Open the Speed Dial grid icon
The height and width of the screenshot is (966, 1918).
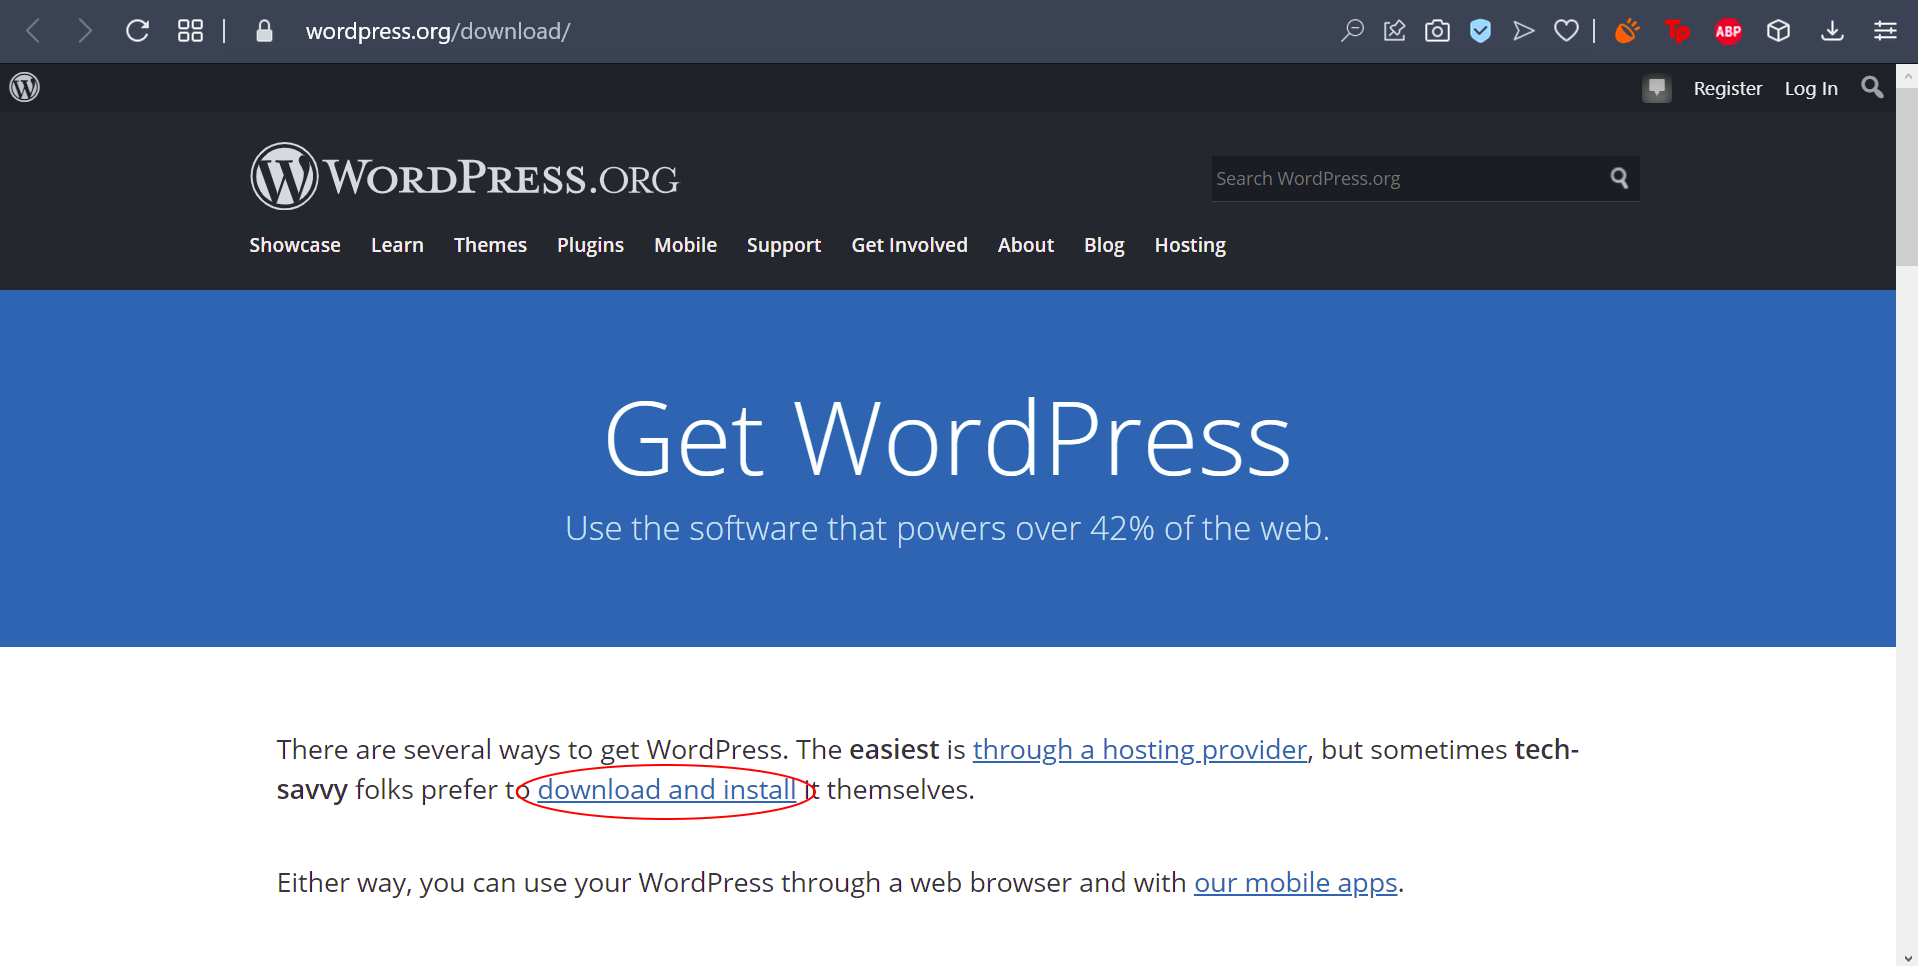click(x=190, y=31)
